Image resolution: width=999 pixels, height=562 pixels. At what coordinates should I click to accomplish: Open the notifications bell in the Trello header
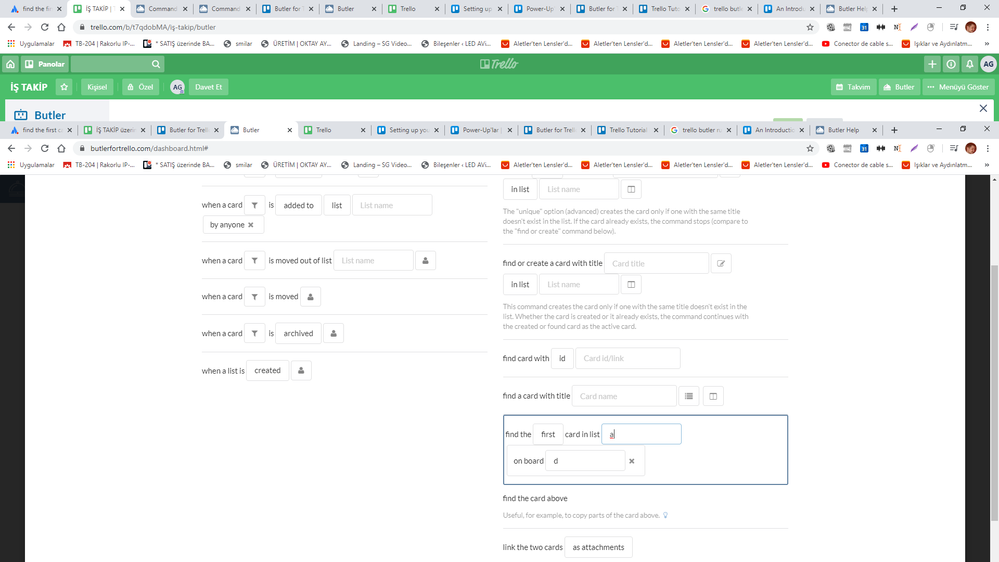click(x=969, y=64)
